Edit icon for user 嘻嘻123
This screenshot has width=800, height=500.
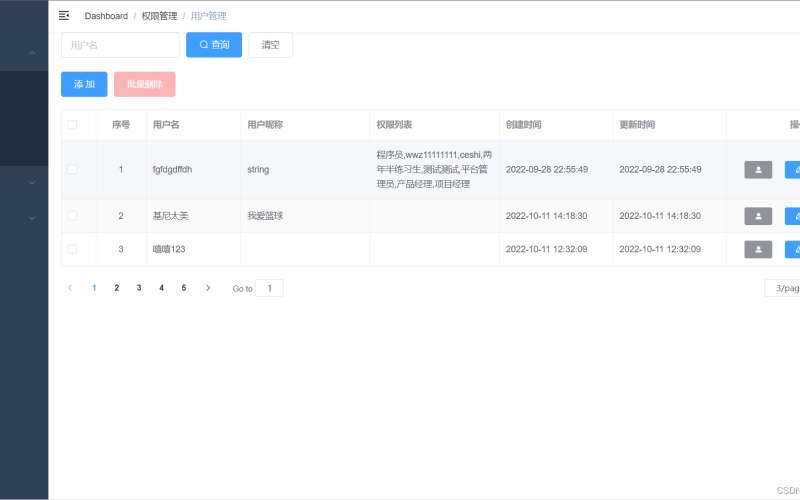[x=793, y=249]
